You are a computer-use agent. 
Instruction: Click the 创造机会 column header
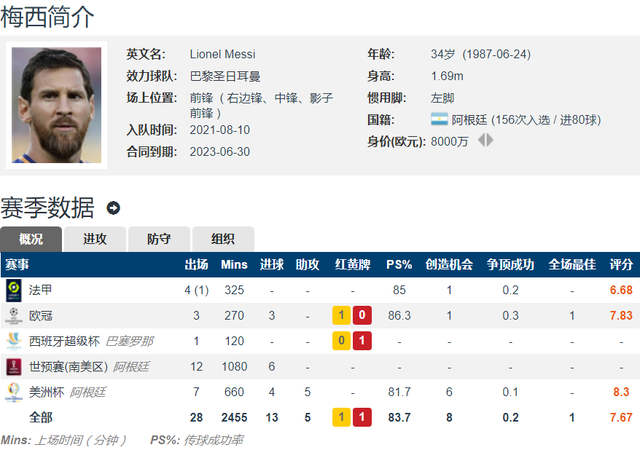click(449, 265)
